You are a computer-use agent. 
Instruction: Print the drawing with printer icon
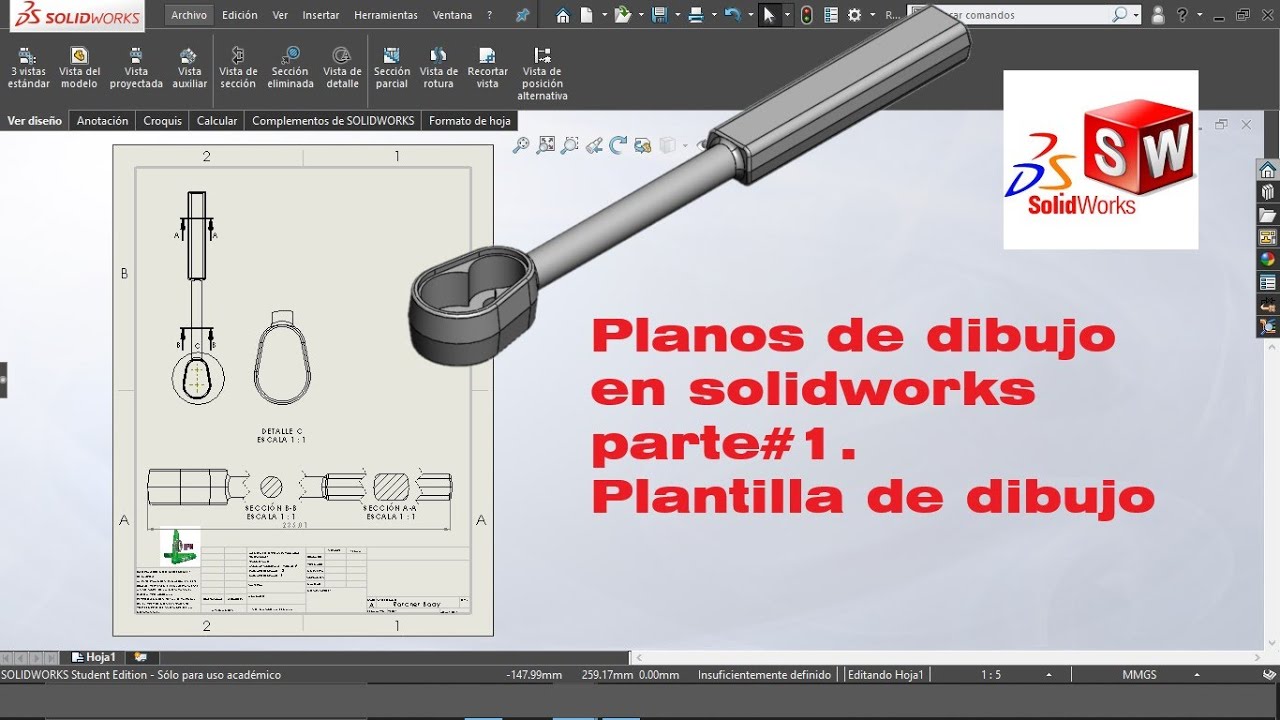click(x=695, y=15)
